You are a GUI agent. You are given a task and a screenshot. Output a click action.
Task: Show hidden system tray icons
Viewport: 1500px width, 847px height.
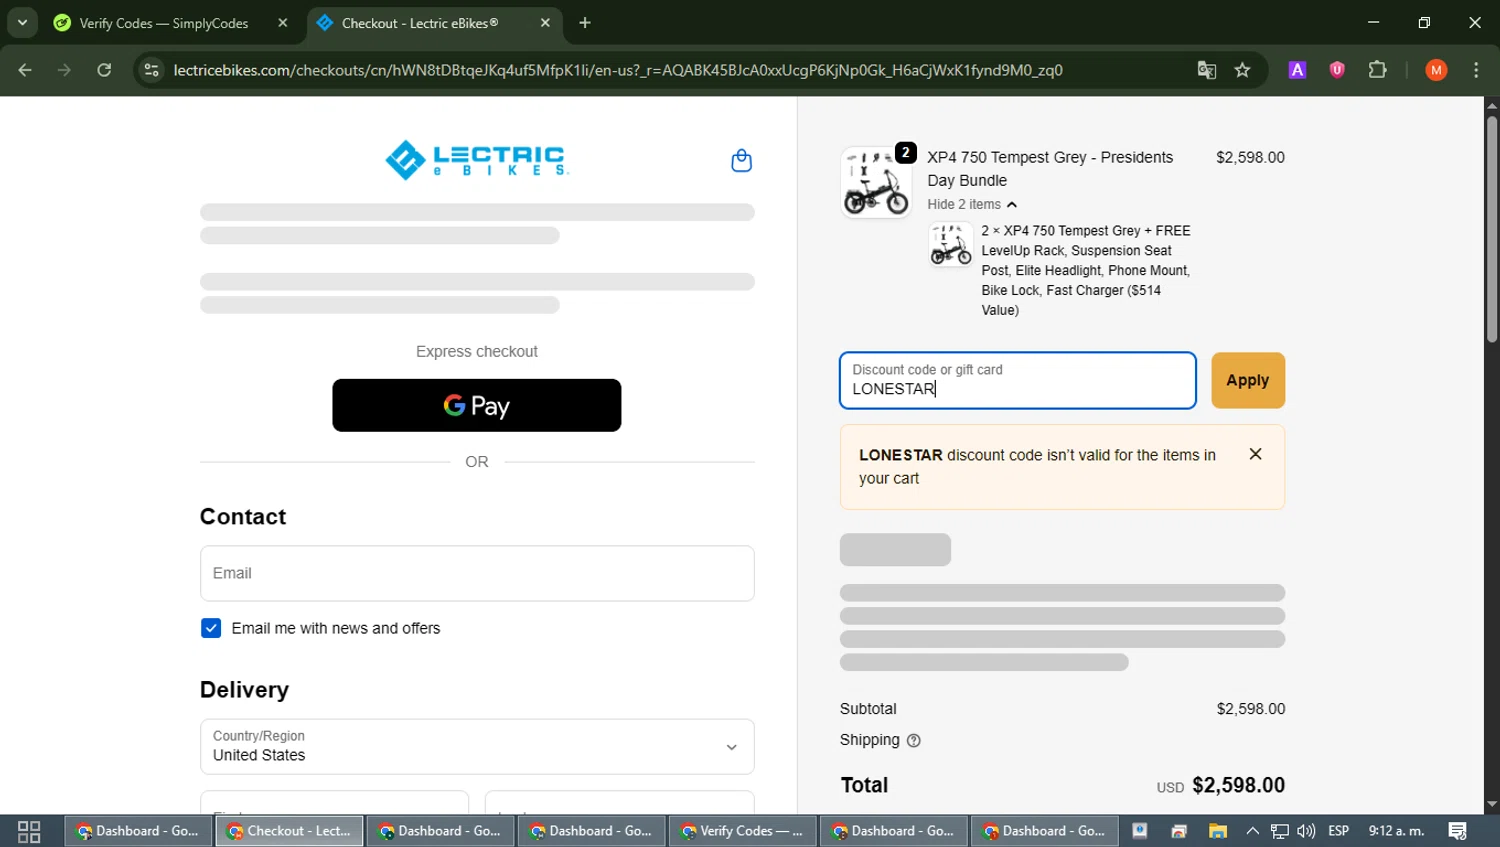coord(1252,831)
